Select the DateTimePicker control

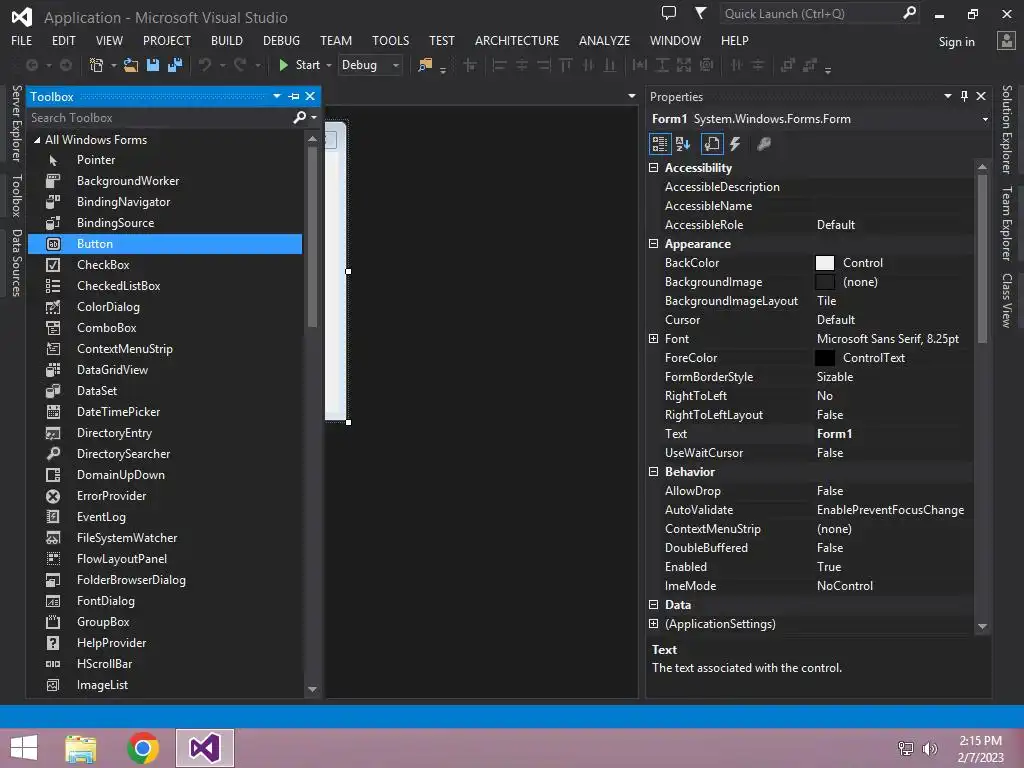pos(166,412)
